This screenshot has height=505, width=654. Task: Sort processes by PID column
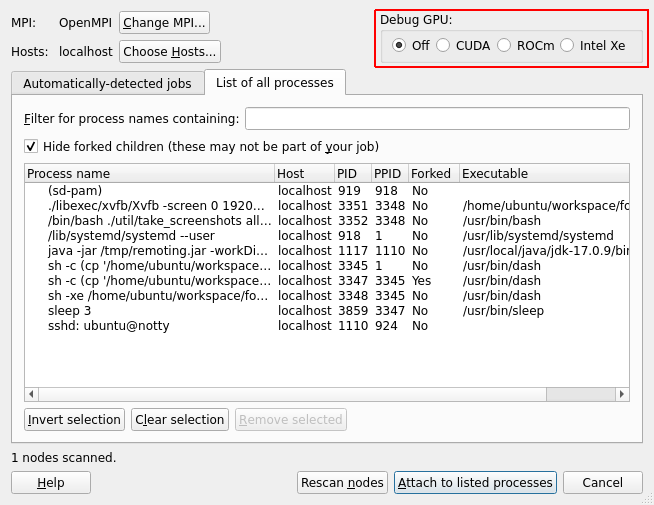[352, 174]
